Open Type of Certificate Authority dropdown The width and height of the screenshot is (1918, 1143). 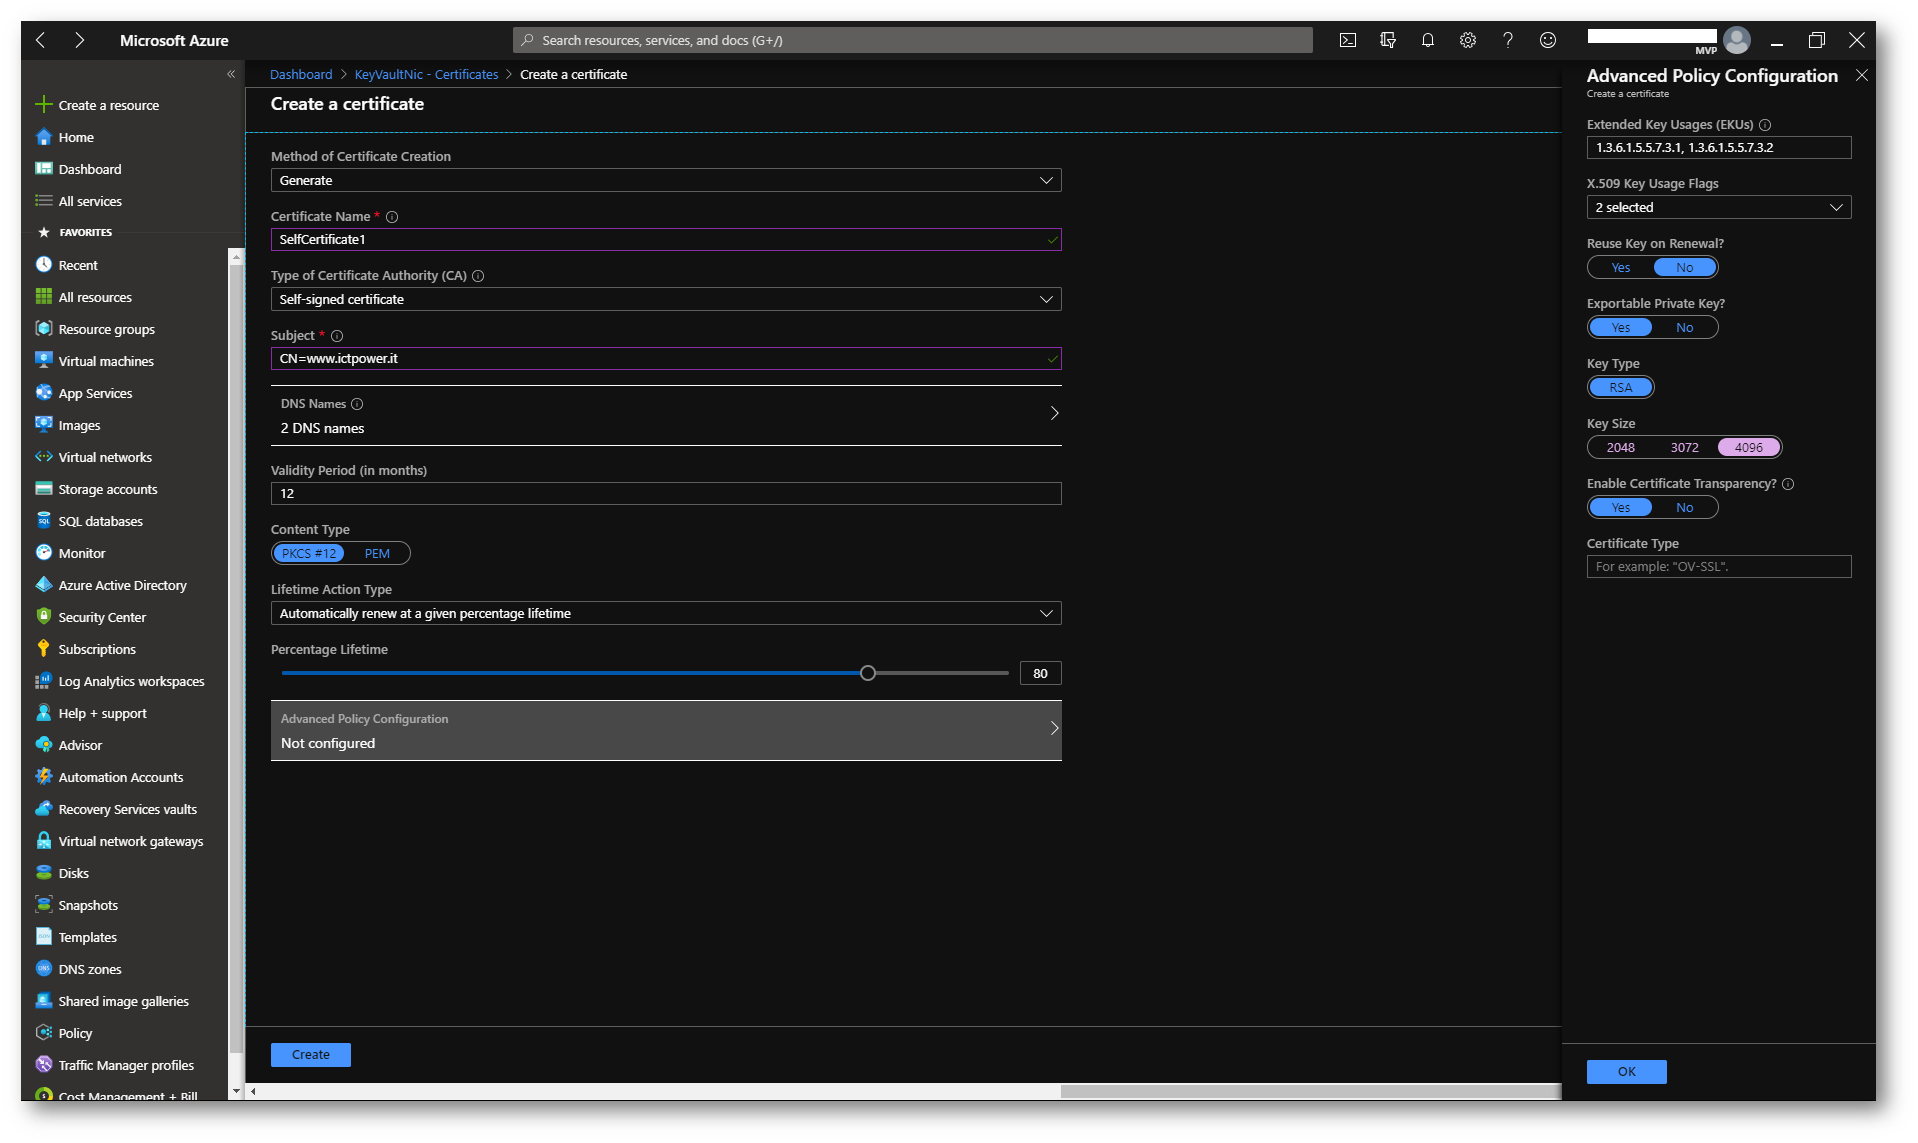coord(666,299)
